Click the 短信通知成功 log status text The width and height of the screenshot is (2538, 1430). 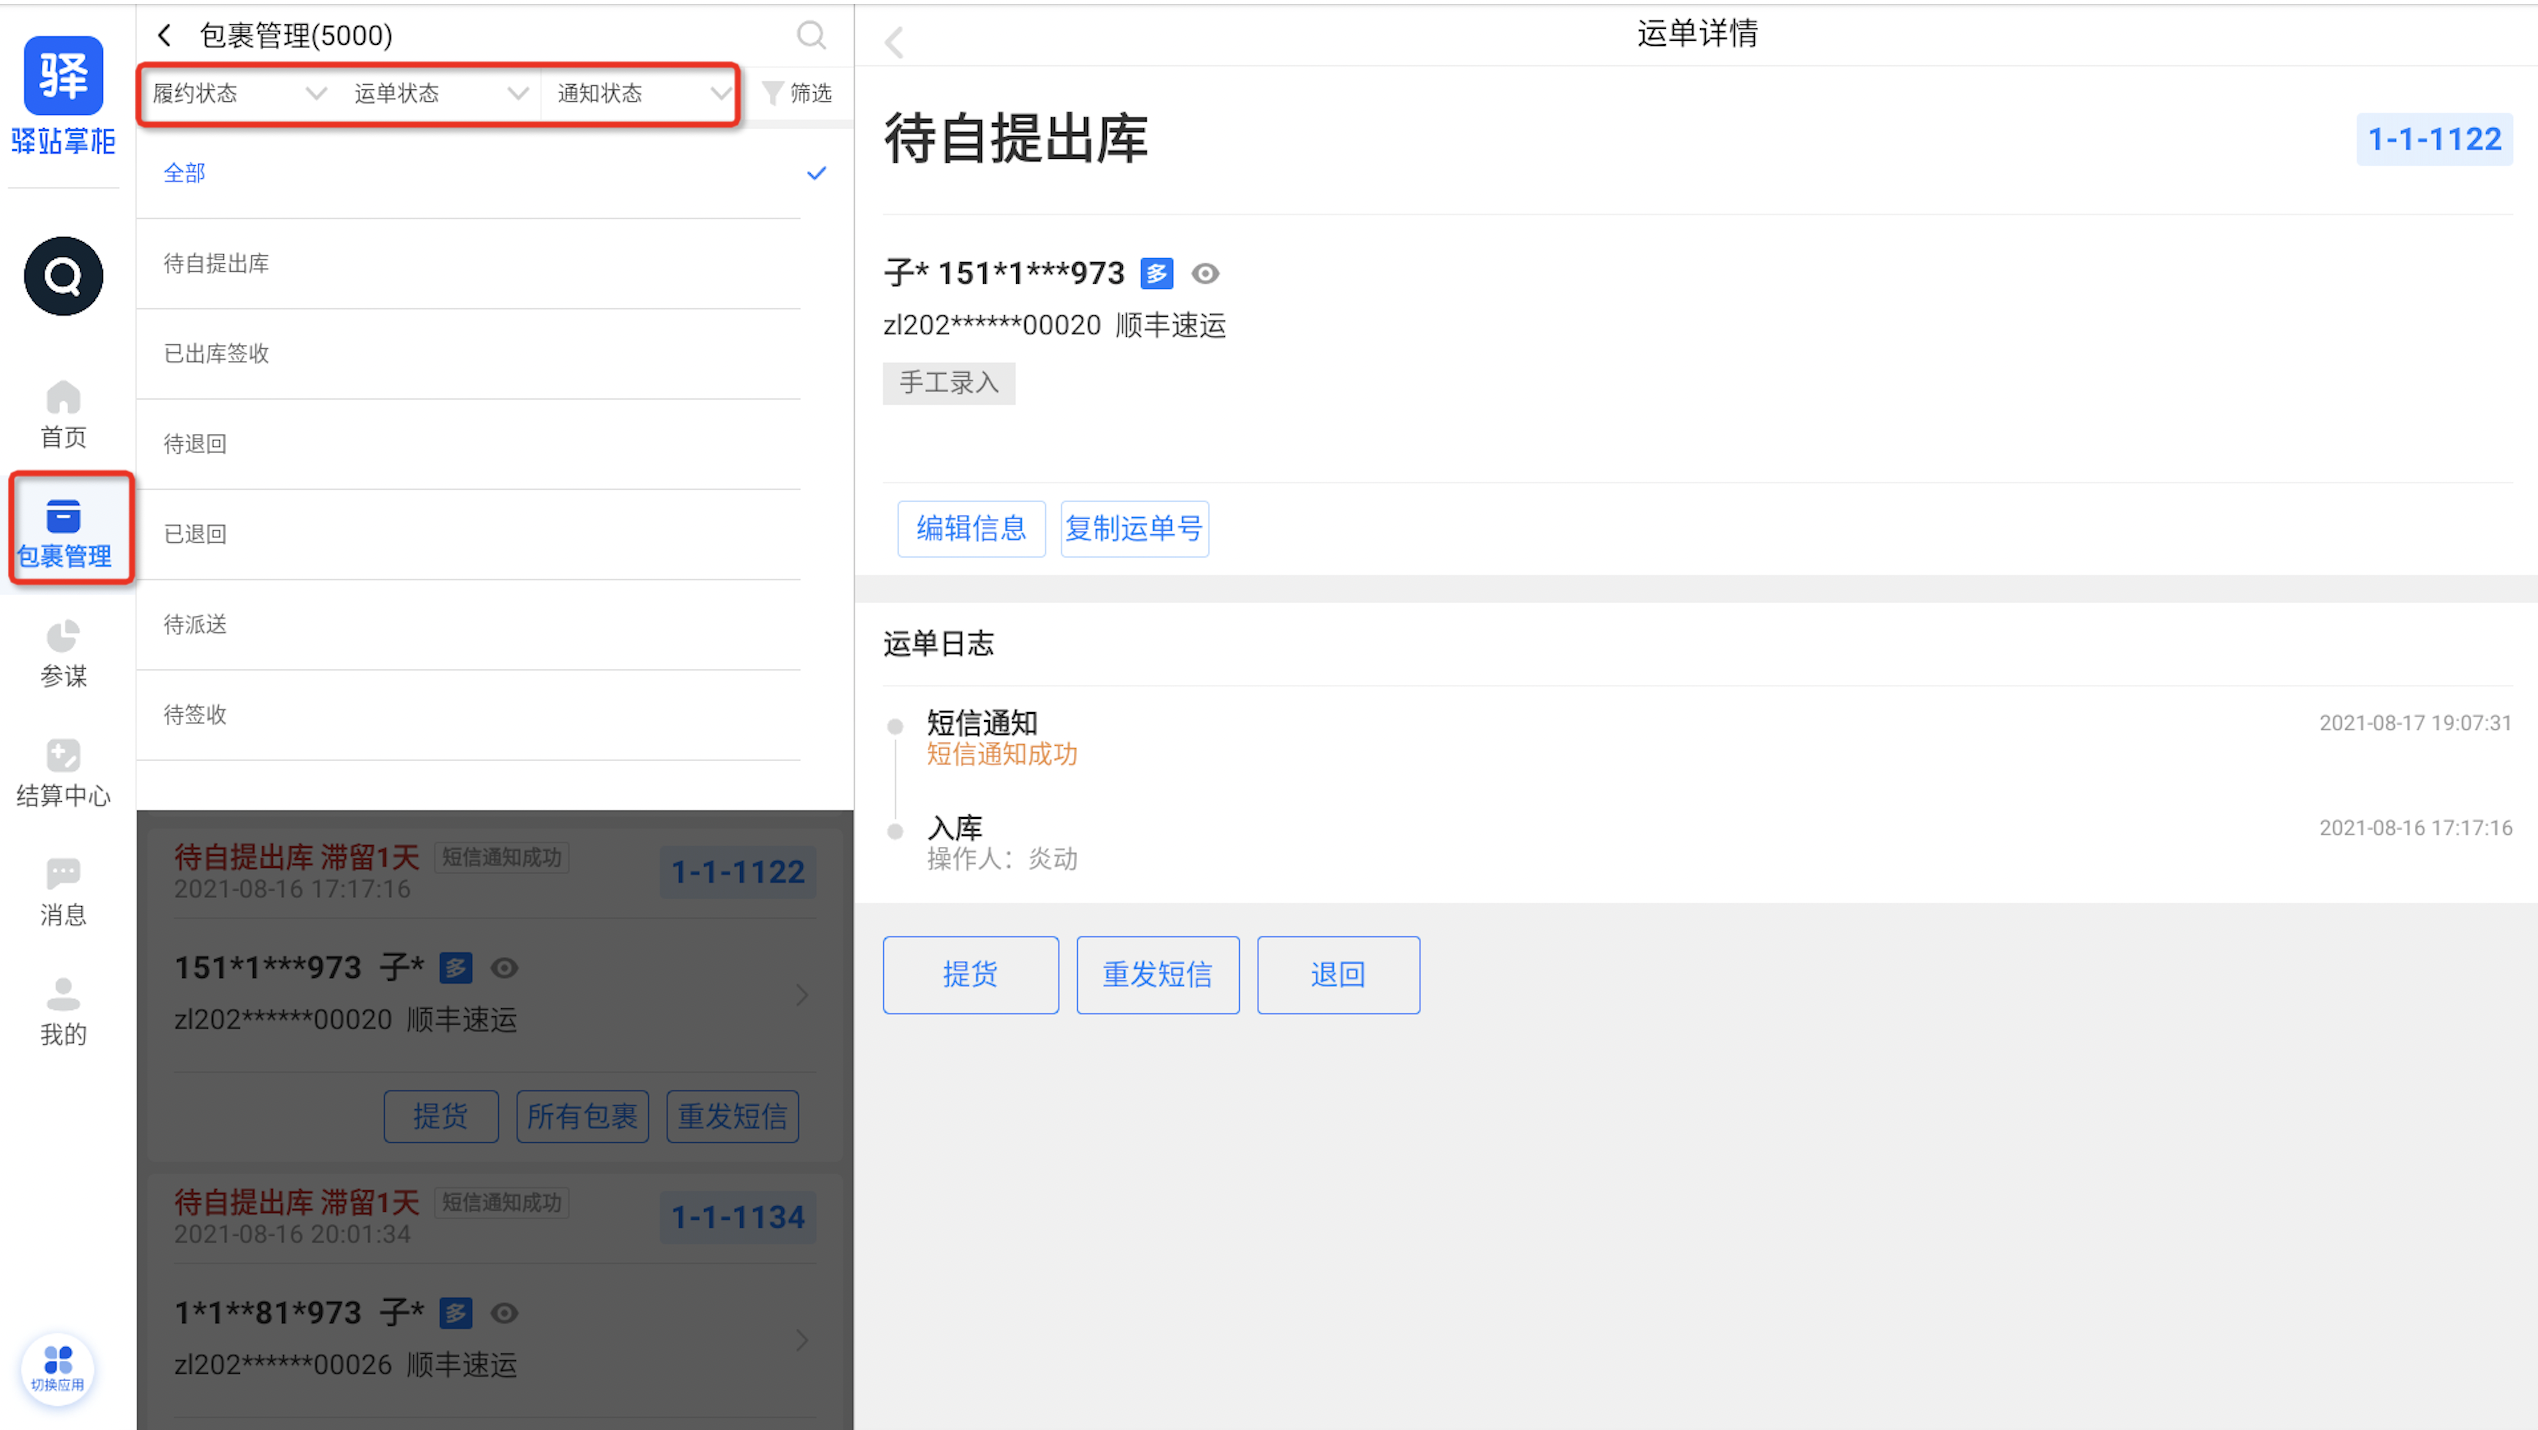click(1002, 754)
